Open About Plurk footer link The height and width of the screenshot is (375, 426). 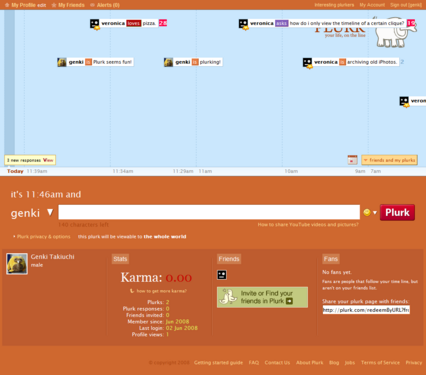pos(310,363)
